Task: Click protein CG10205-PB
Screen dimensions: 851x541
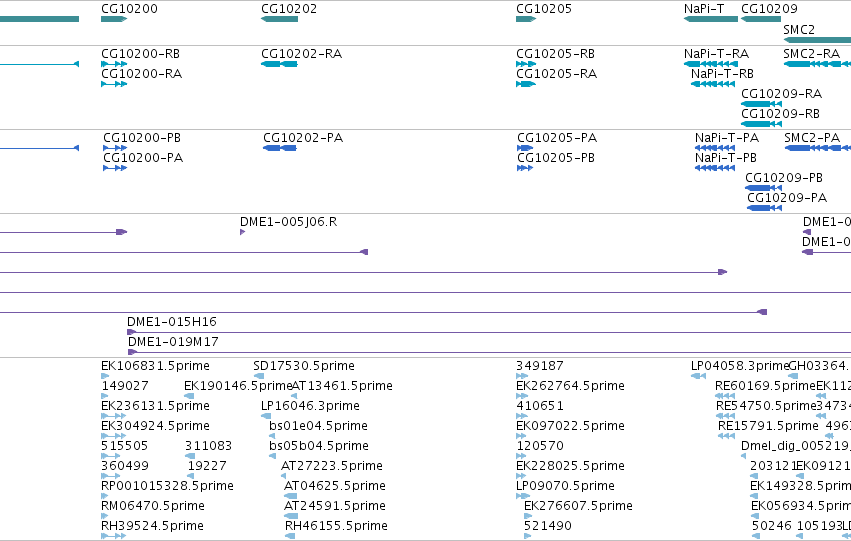Action: 525,168
